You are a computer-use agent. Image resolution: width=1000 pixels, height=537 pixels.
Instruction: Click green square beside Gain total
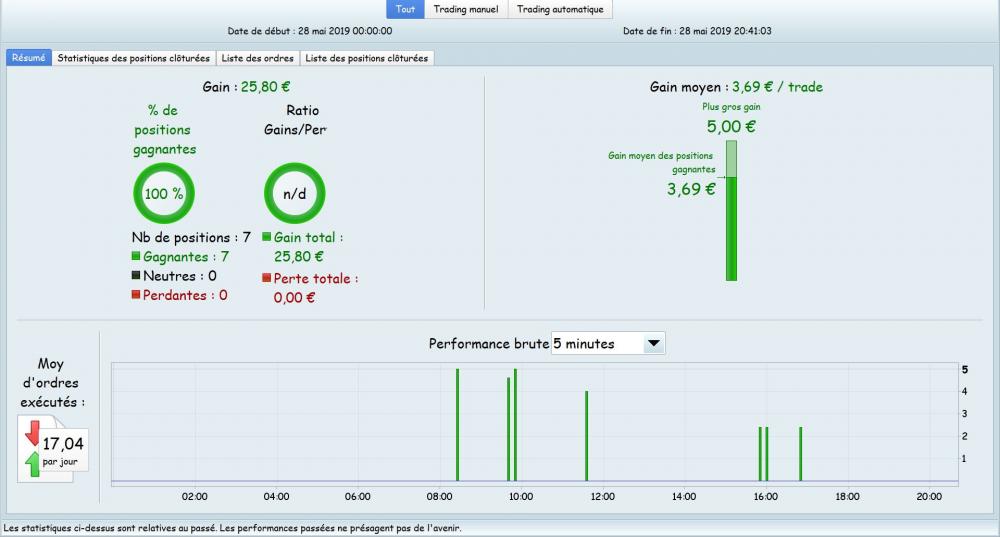pos(267,237)
